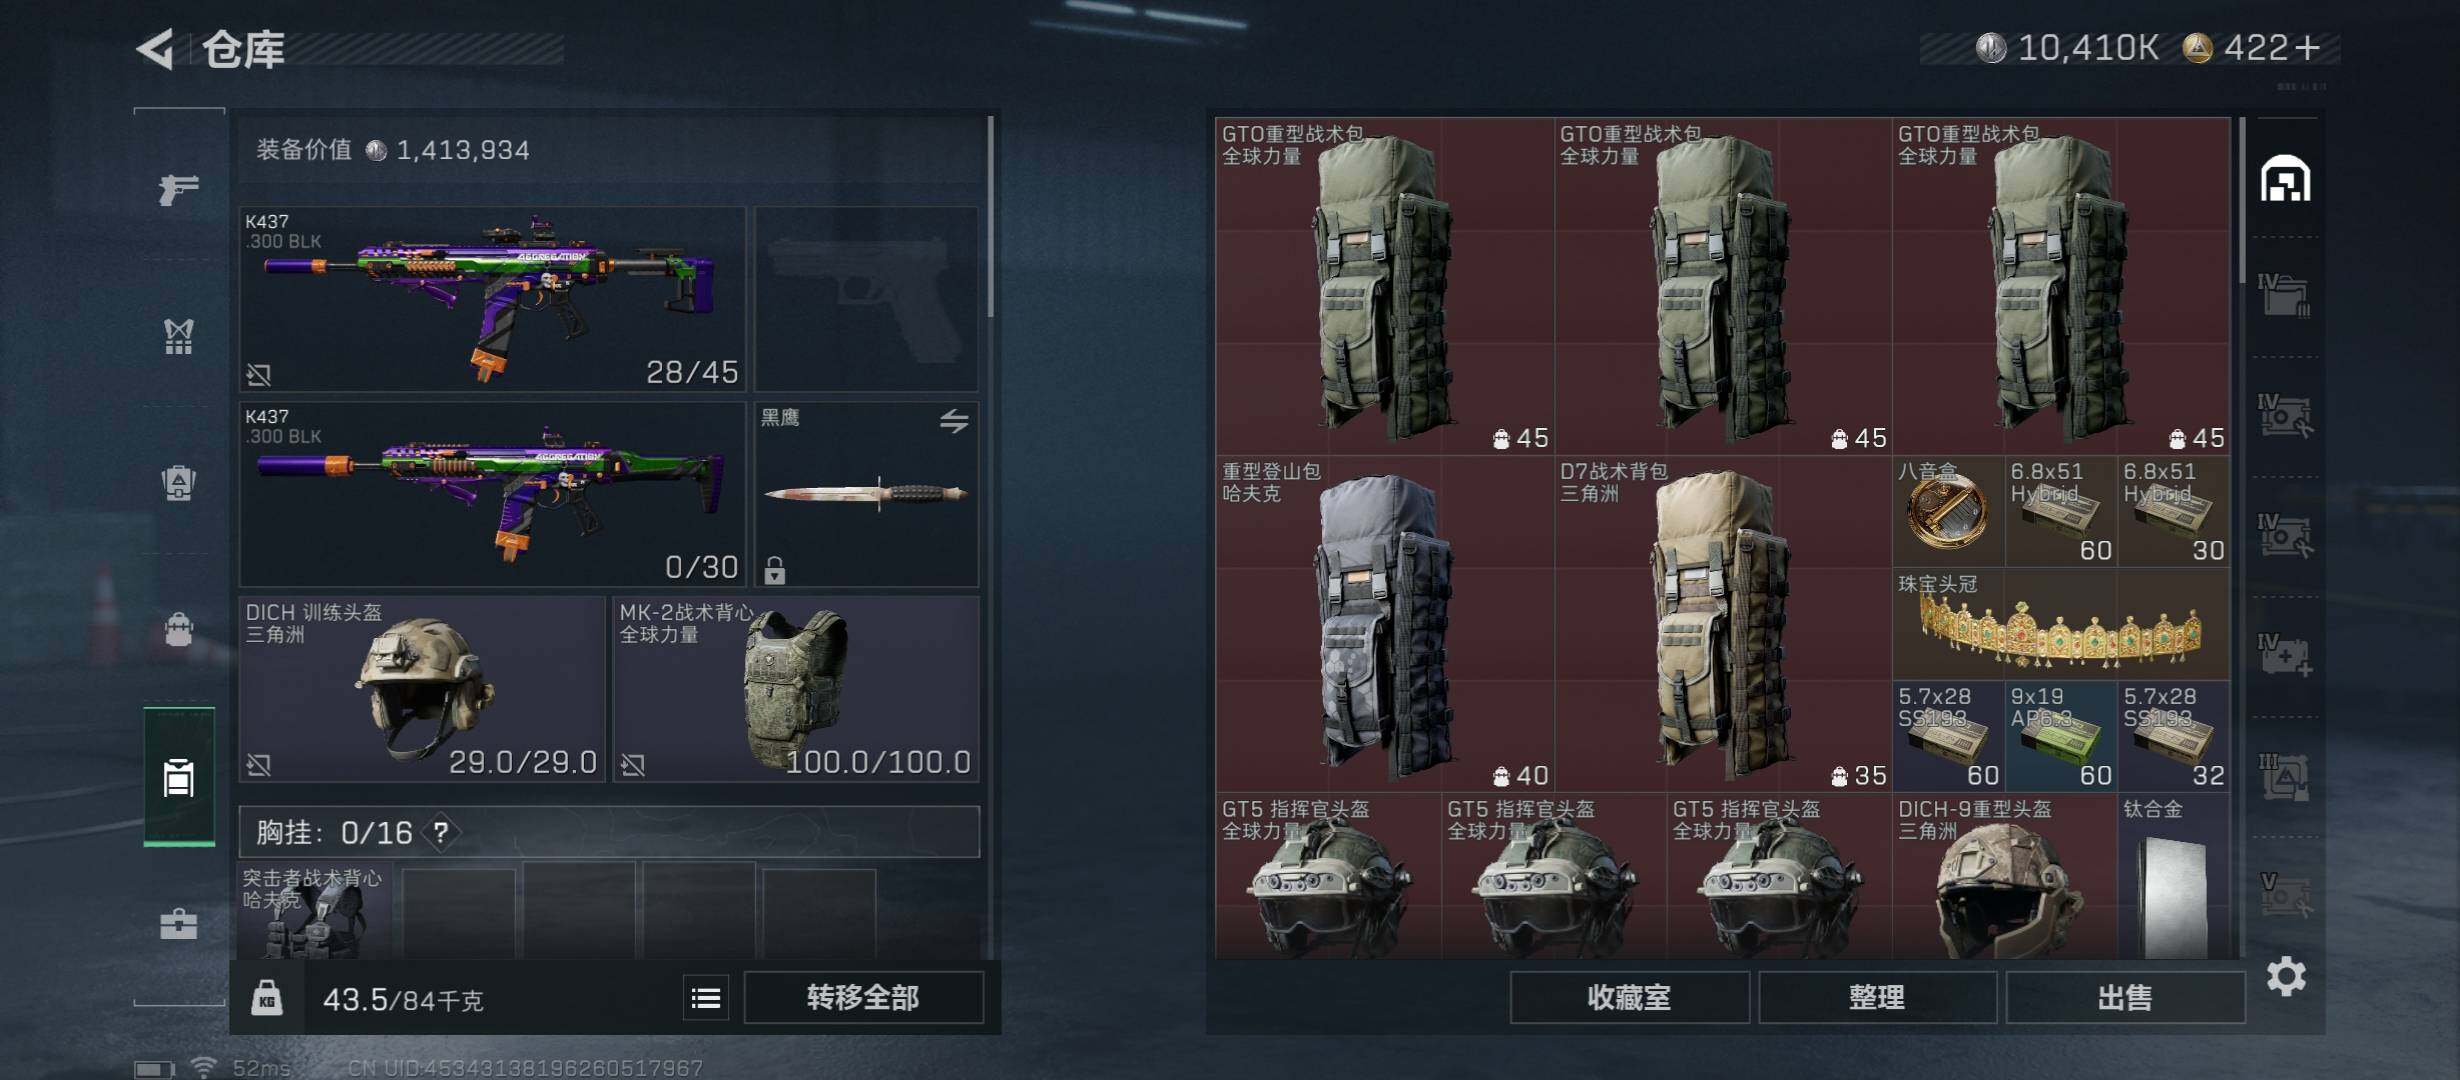Open the backpack category icon in sidebar
Image resolution: width=2460 pixels, height=1080 pixels.
tap(179, 629)
